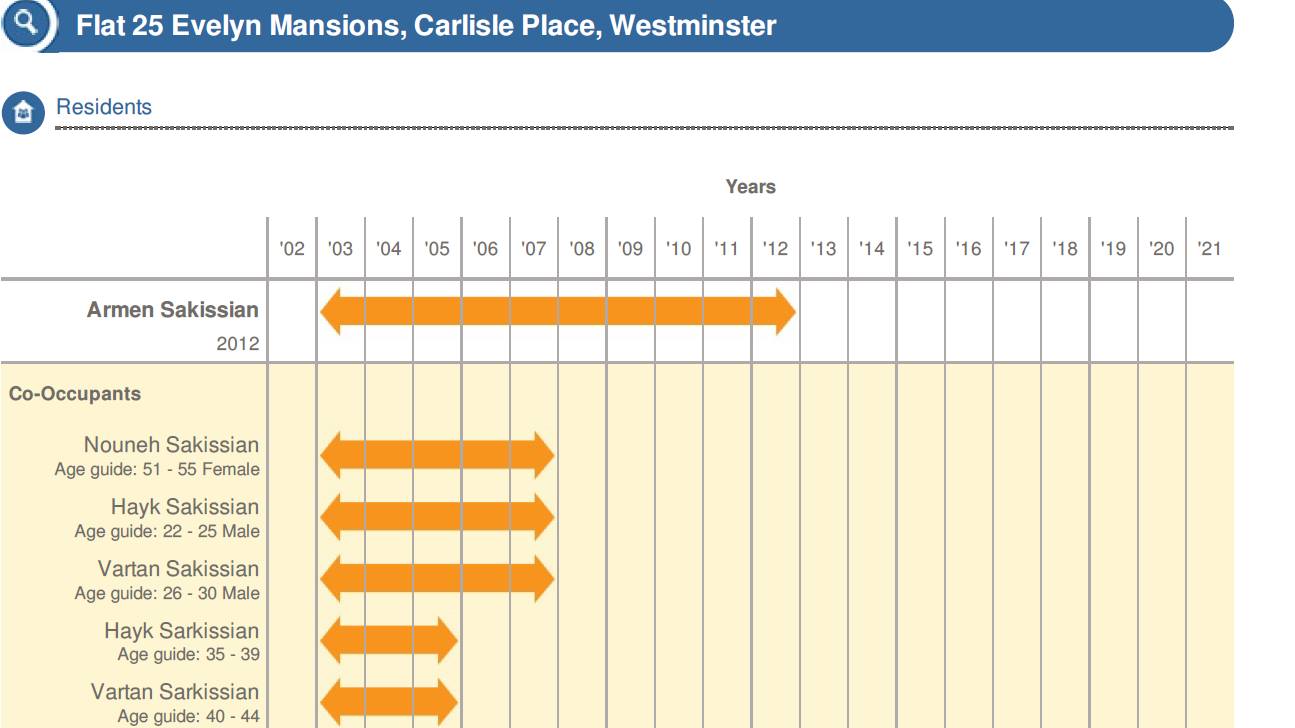1295x728 pixels.
Task: Select co-occupant Nouneh Sakissian
Action: [171, 445]
